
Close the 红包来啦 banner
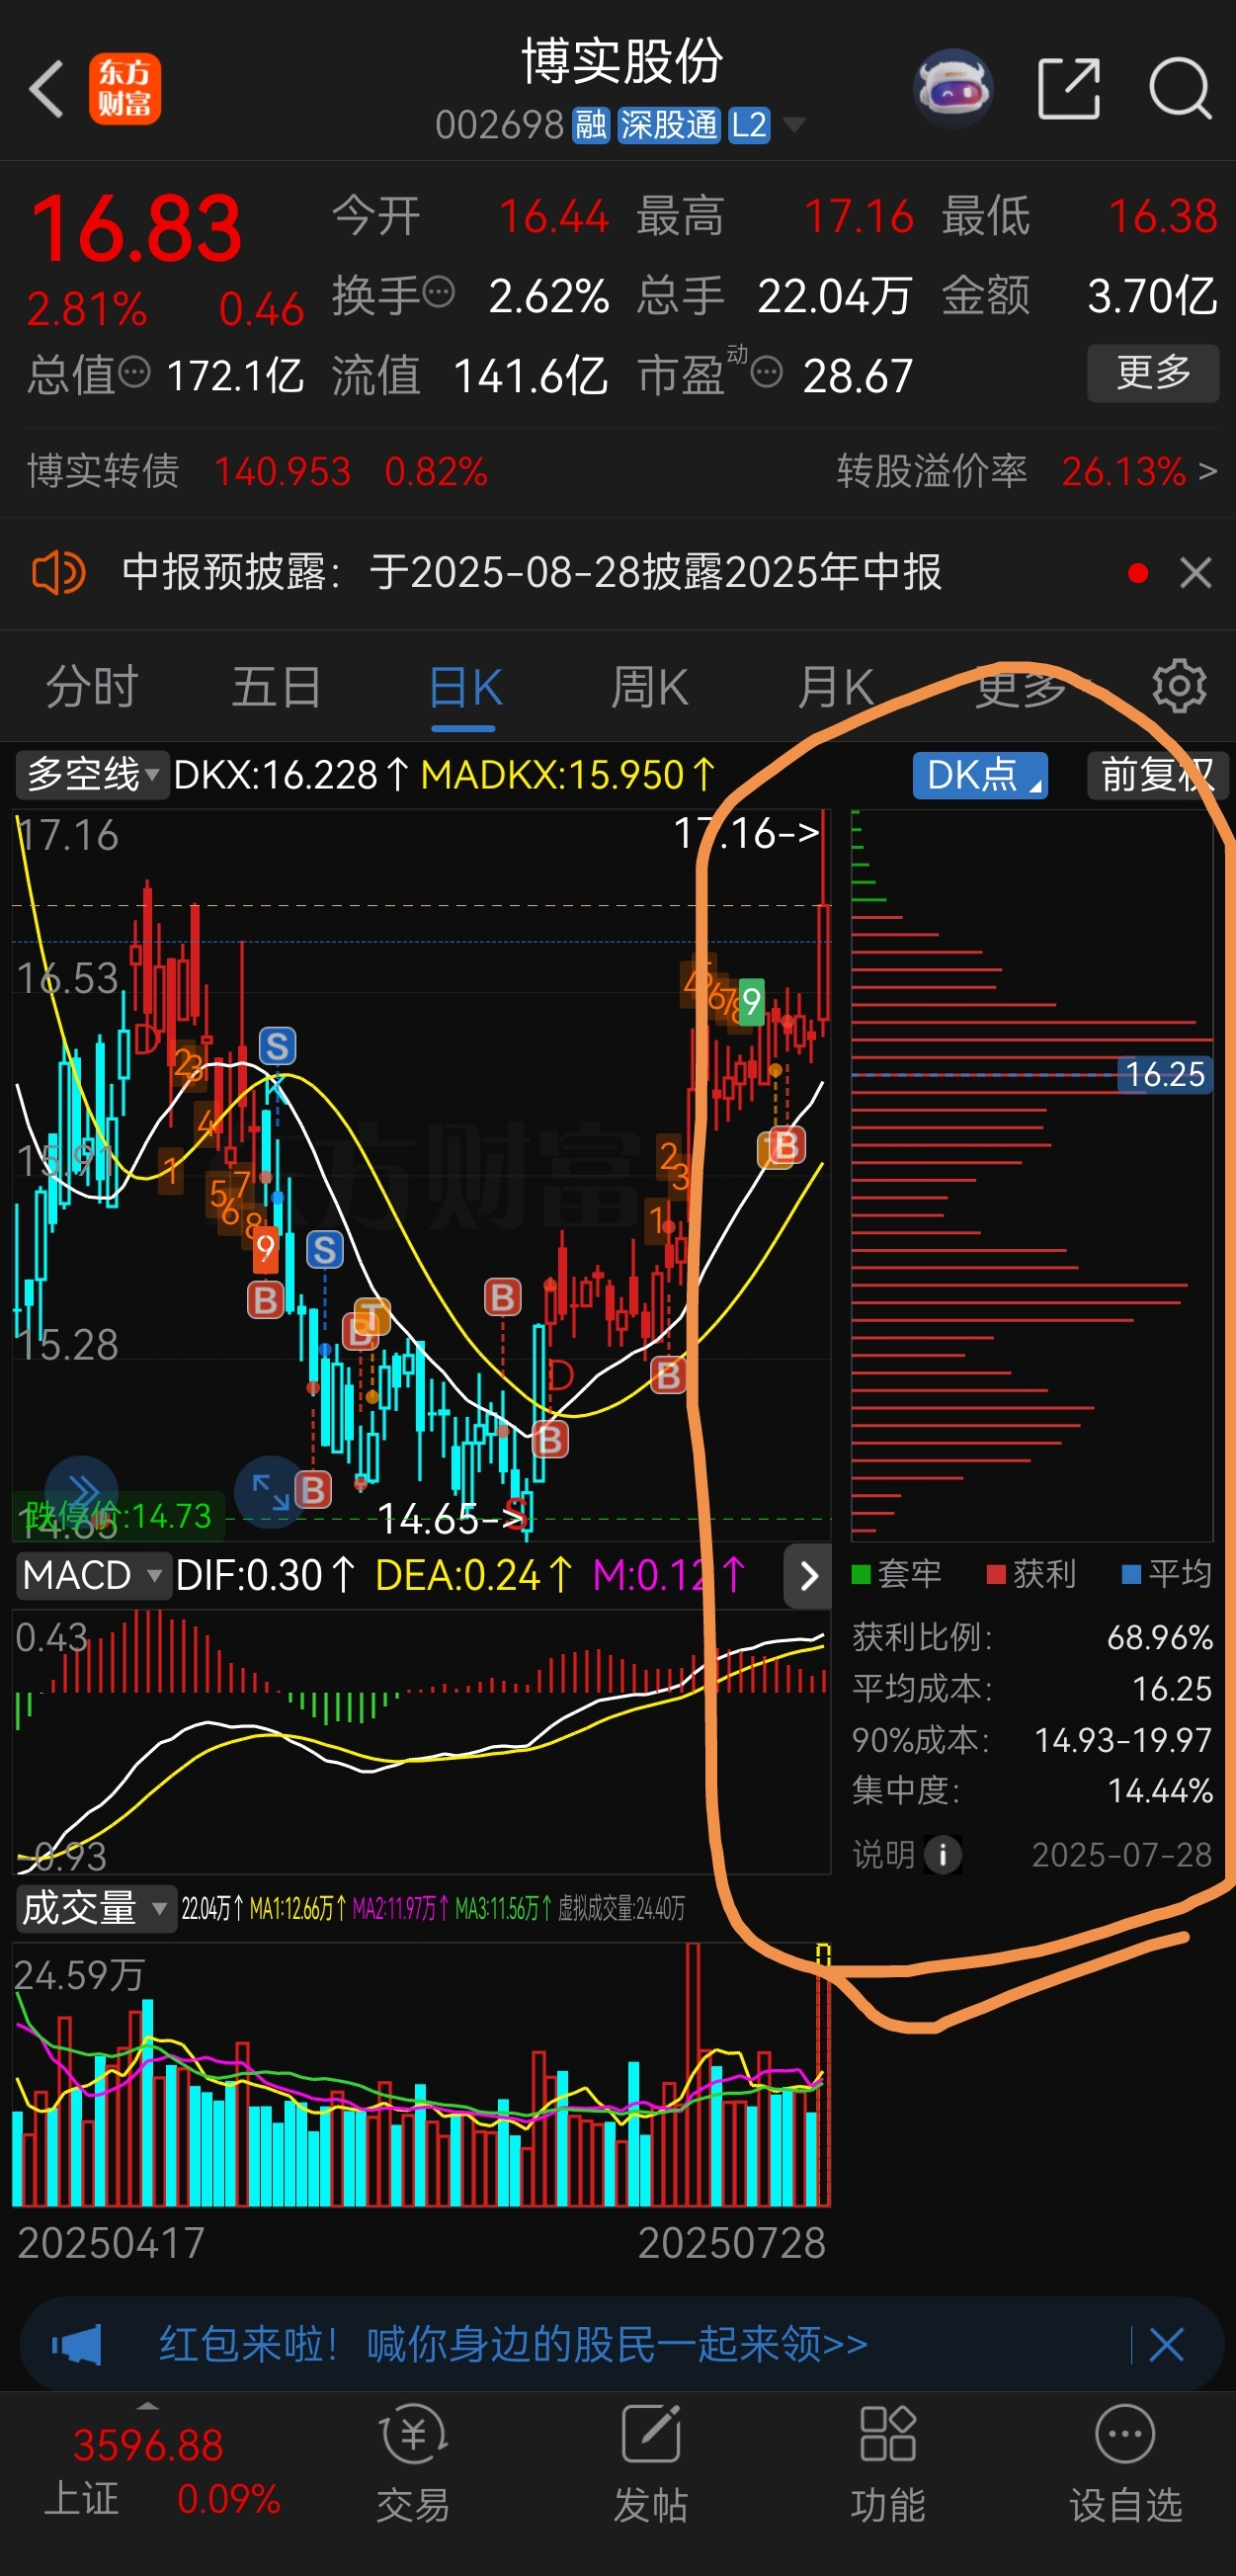tap(1166, 2344)
